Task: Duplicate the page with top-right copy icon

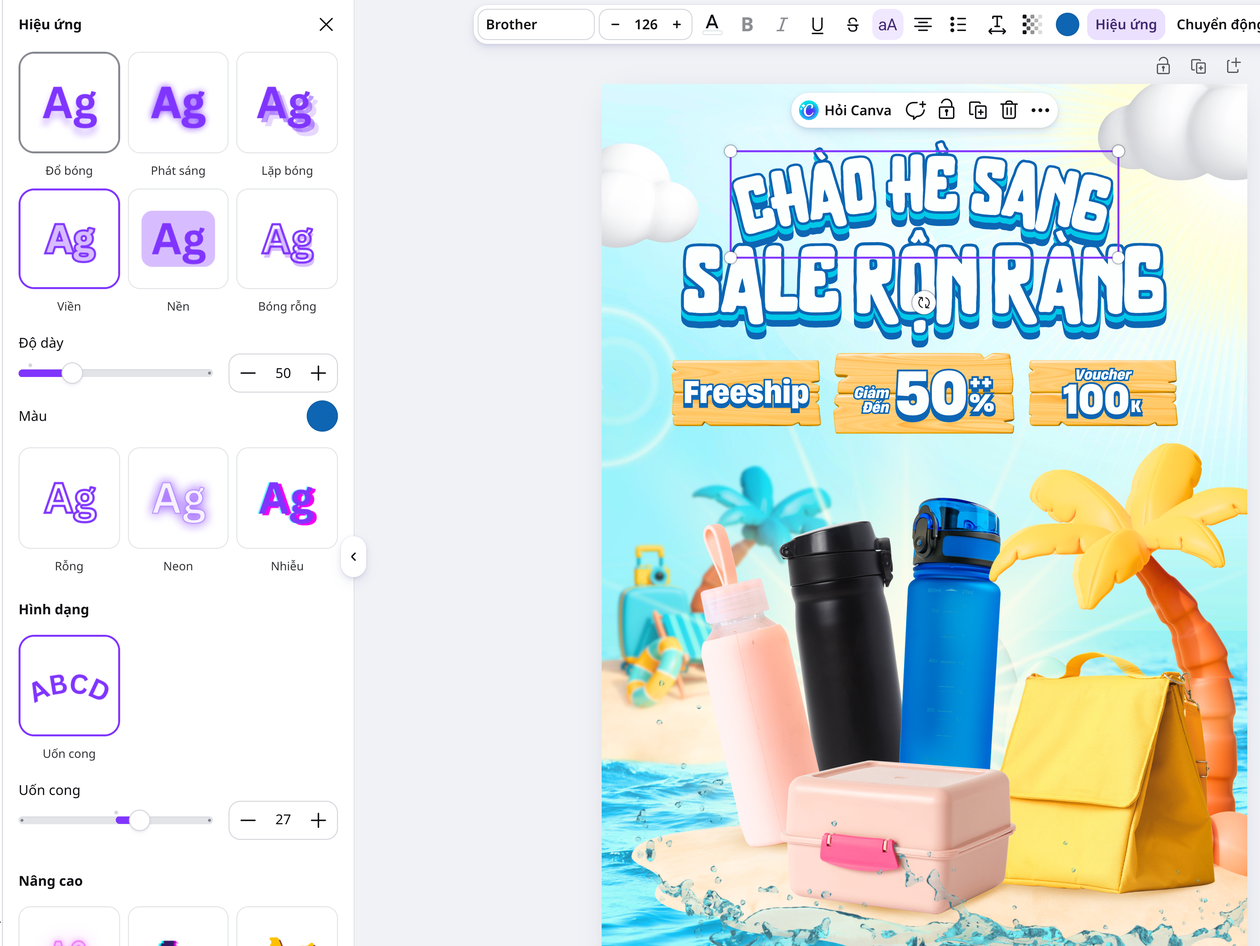Action: [1198, 66]
